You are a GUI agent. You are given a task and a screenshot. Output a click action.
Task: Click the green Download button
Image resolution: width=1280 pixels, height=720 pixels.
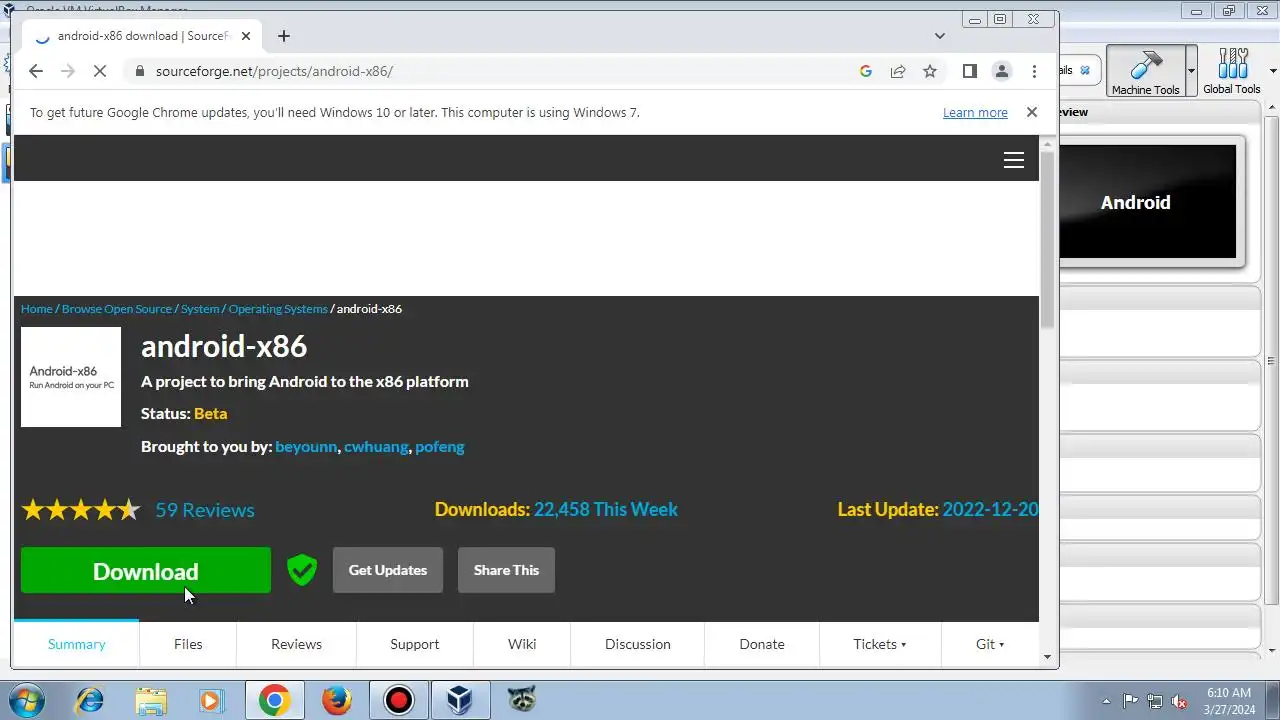[146, 570]
